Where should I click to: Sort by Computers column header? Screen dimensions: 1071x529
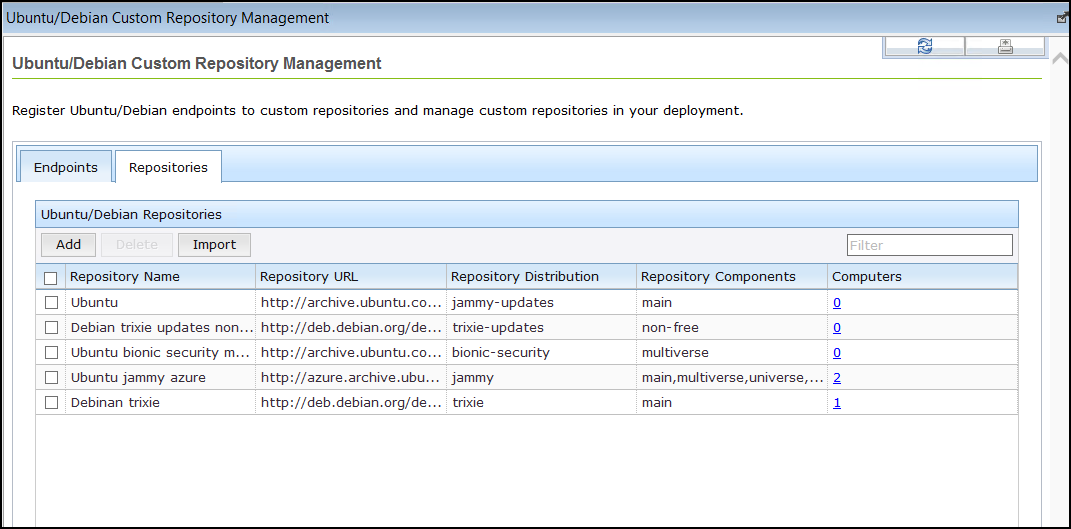pyautogui.click(x=922, y=277)
